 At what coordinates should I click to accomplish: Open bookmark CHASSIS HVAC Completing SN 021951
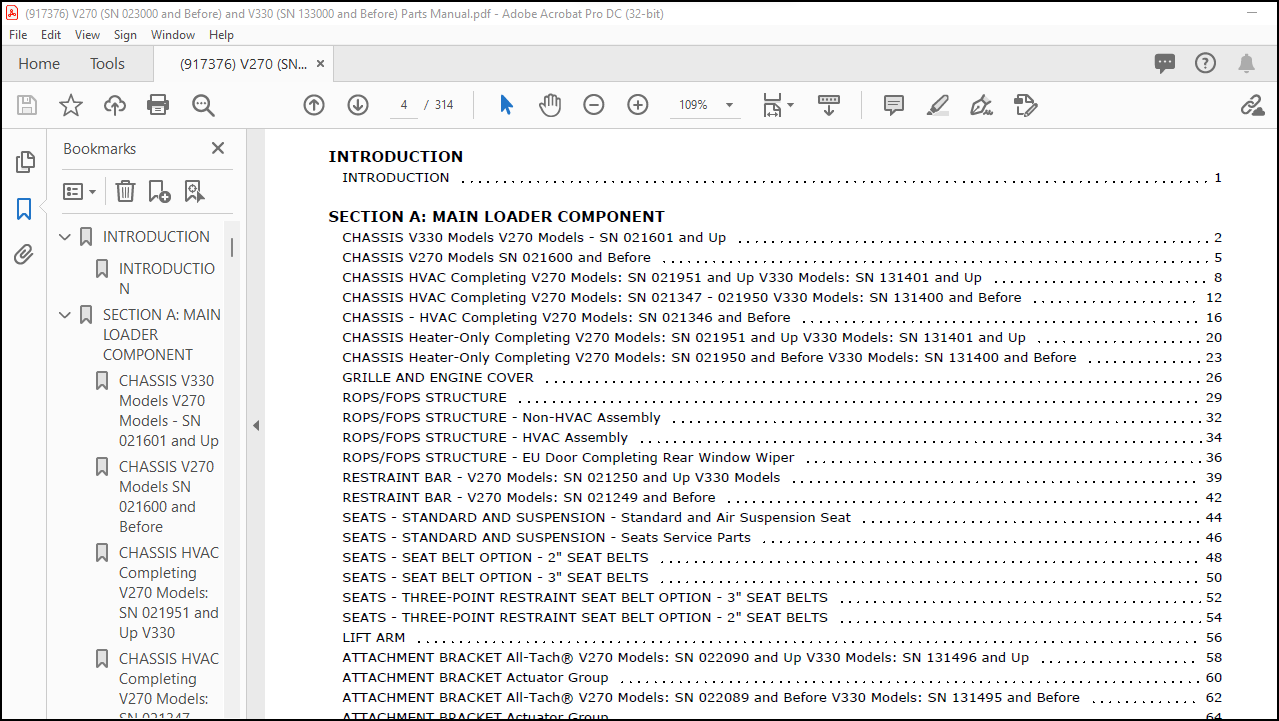[x=168, y=593]
